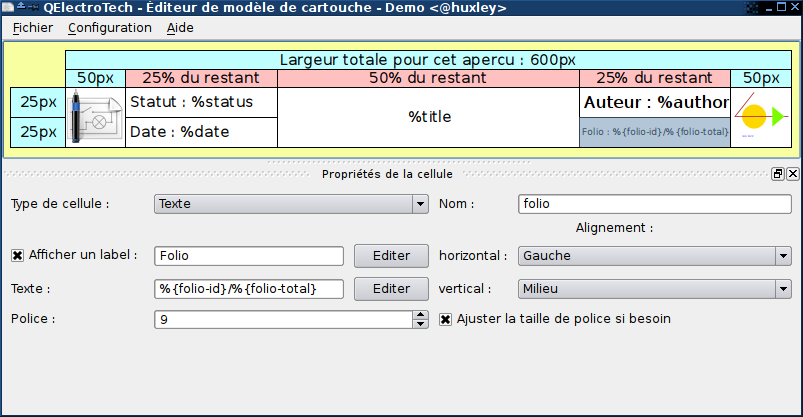Screen dimensions: 803x417
Task: Decrease the Police font size with down arrow
Action: coord(420,324)
